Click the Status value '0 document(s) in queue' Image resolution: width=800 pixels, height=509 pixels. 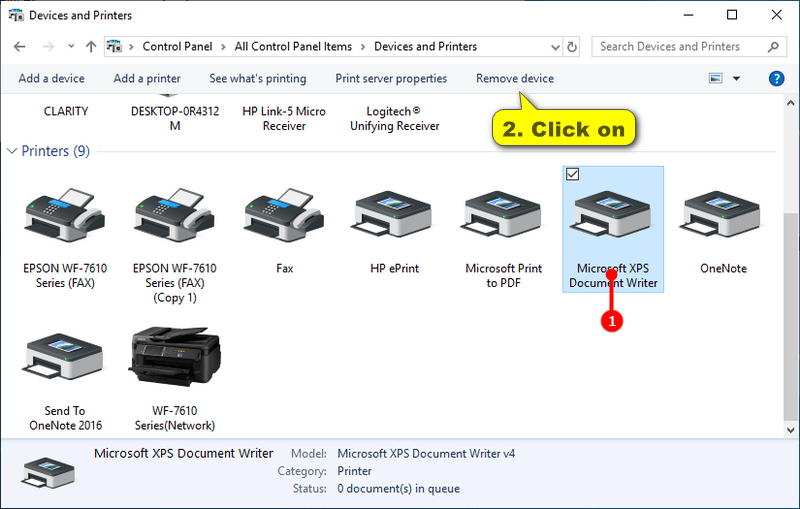click(x=398, y=489)
